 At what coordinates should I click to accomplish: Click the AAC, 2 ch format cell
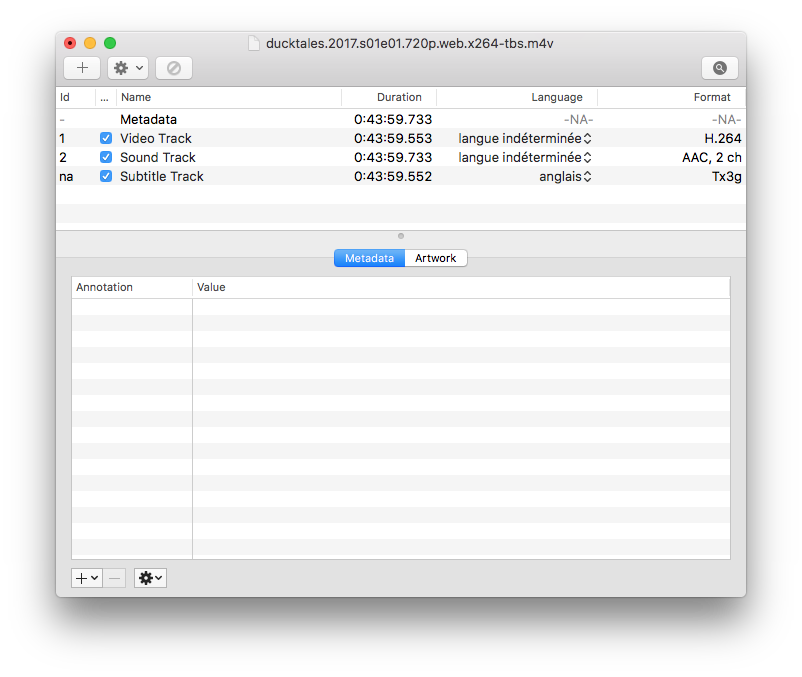coord(711,157)
